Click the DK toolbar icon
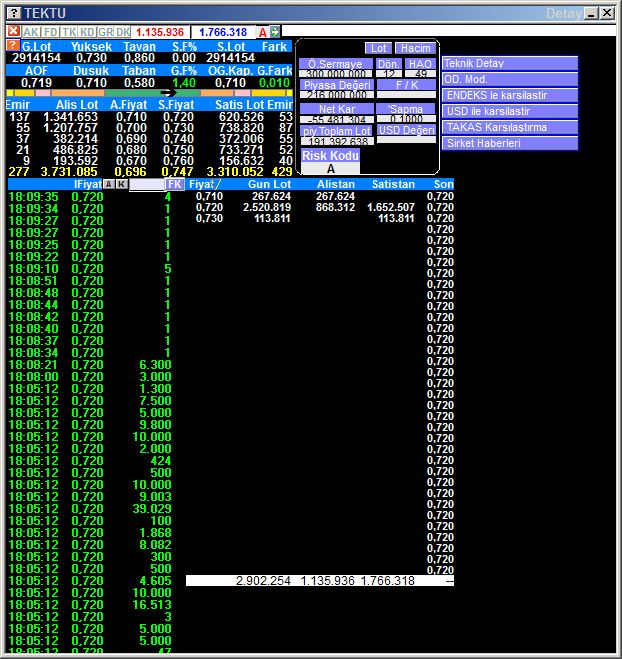 click(123, 32)
